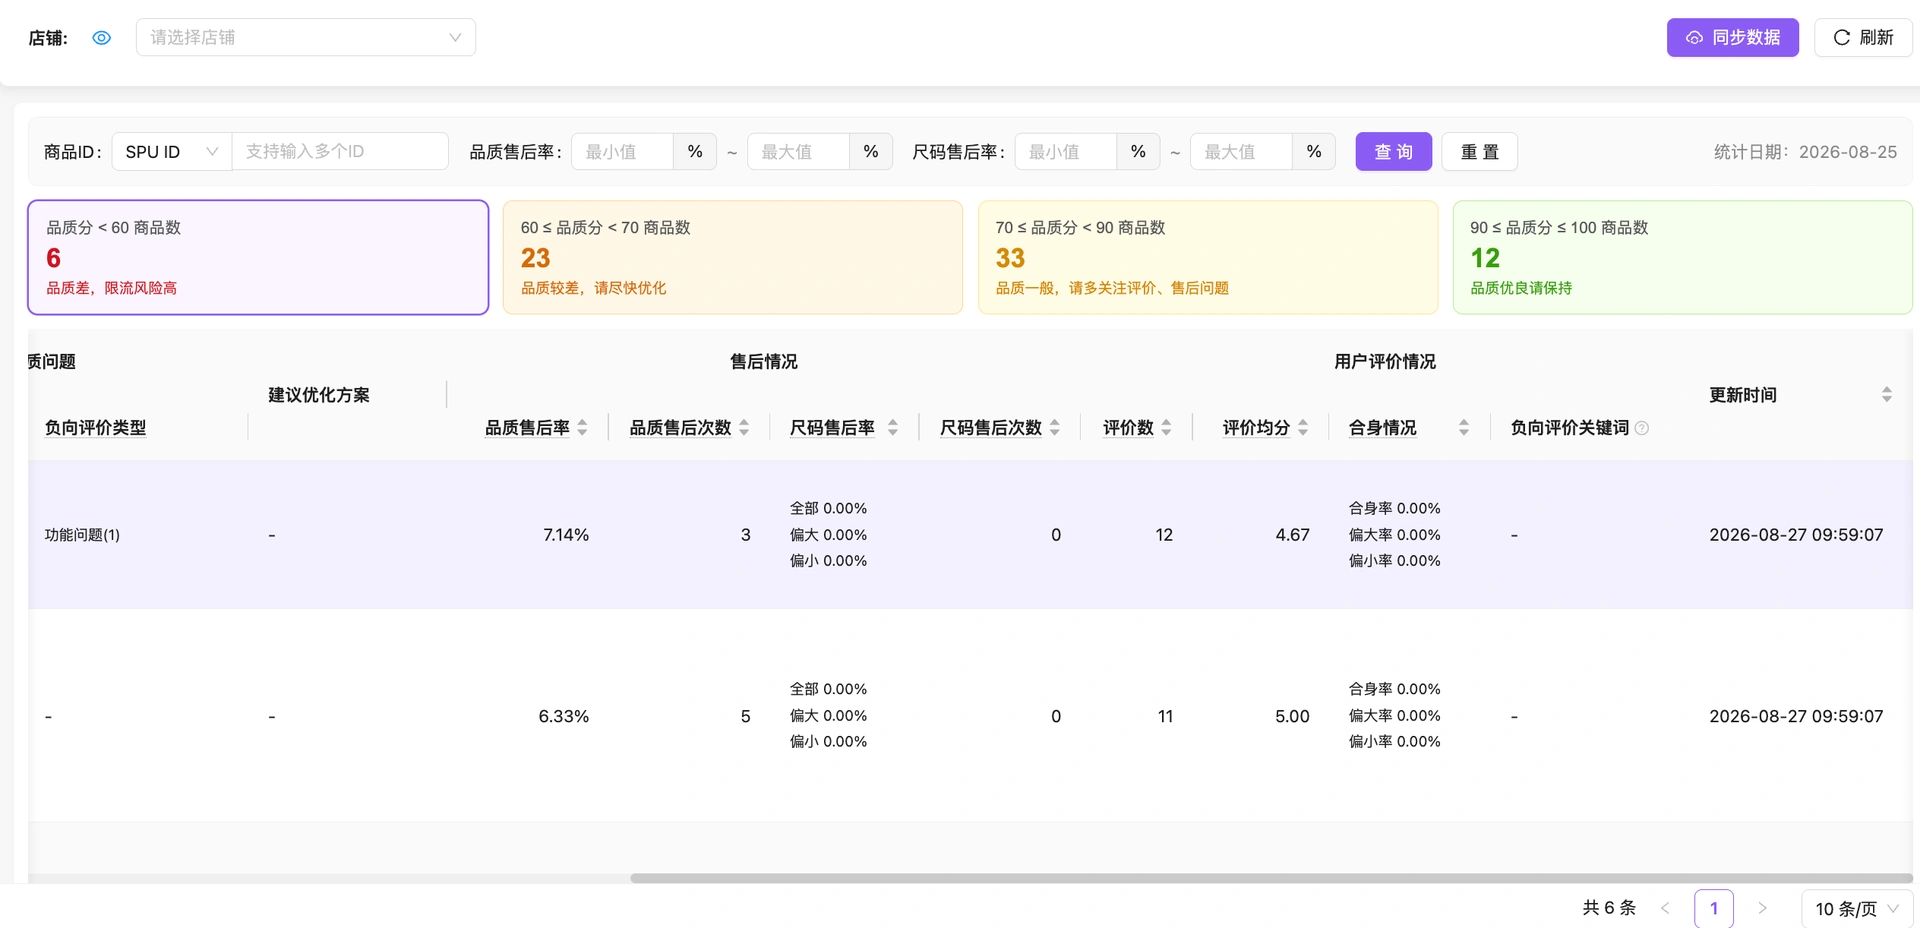Click the 4.67 评价均分 value
The image size is (1920, 928).
point(1292,535)
